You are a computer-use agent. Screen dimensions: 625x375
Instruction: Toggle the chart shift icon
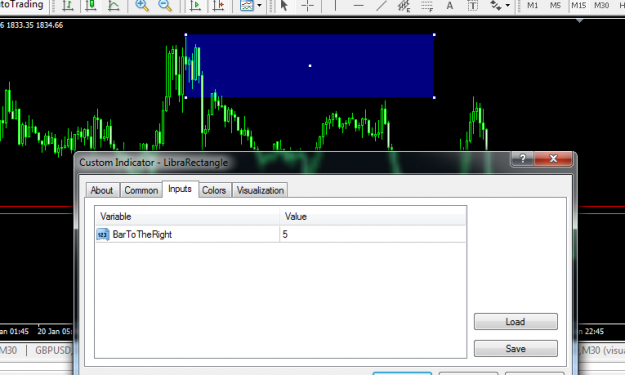tap(218, 6)
